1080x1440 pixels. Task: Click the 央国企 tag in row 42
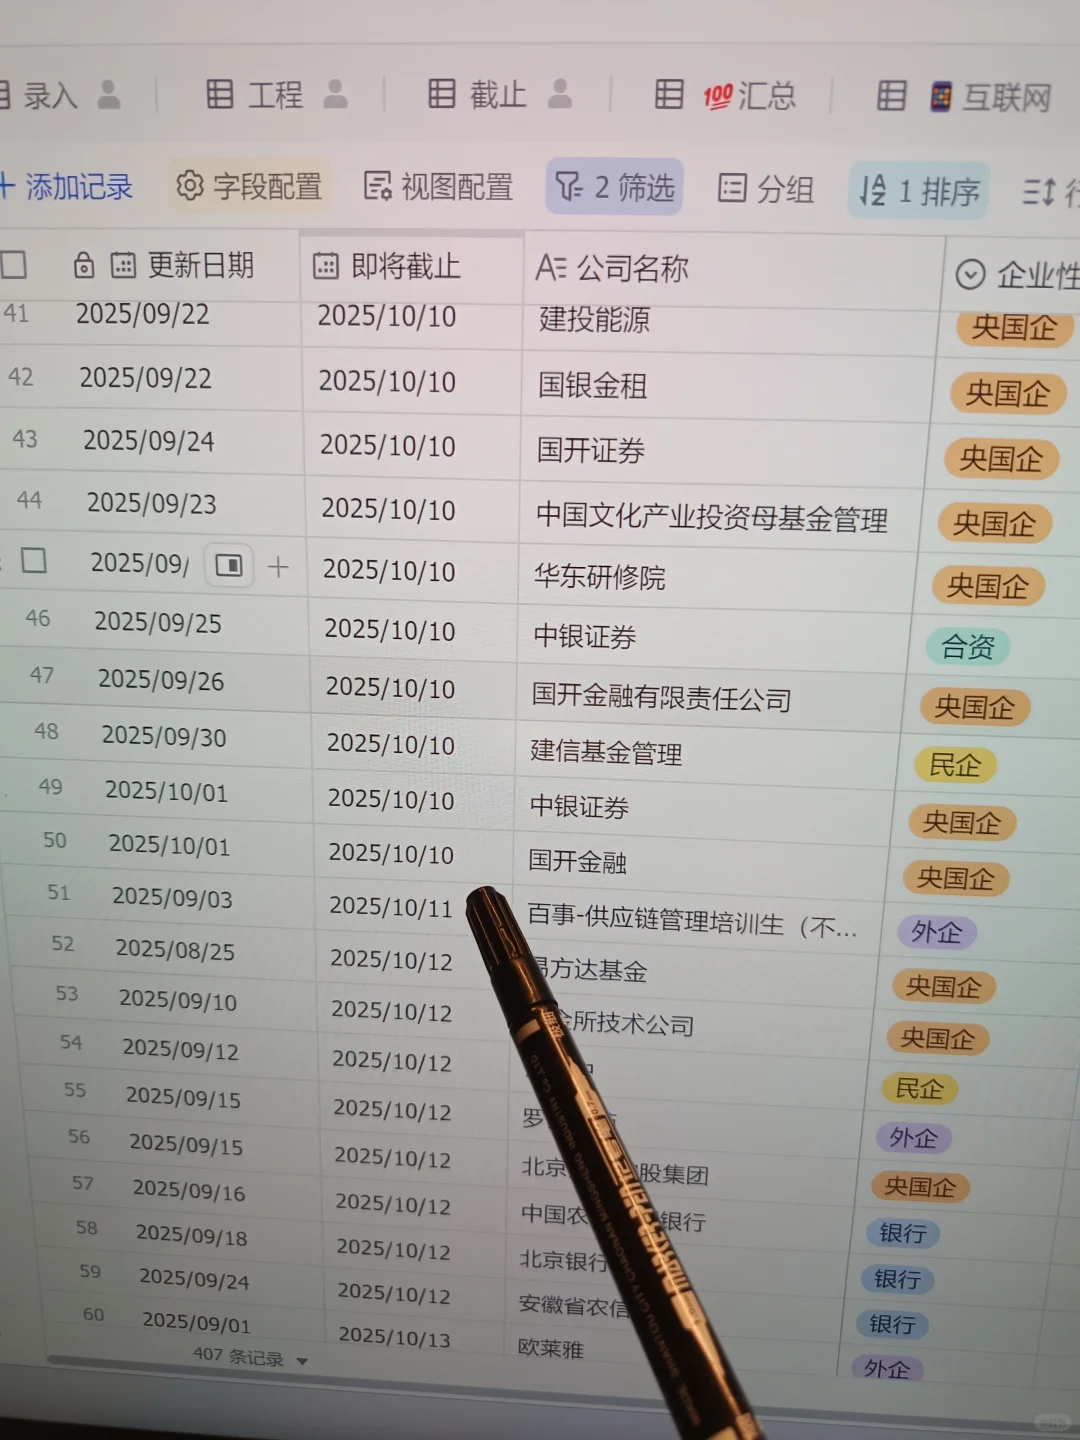[x=1007, y=393]
